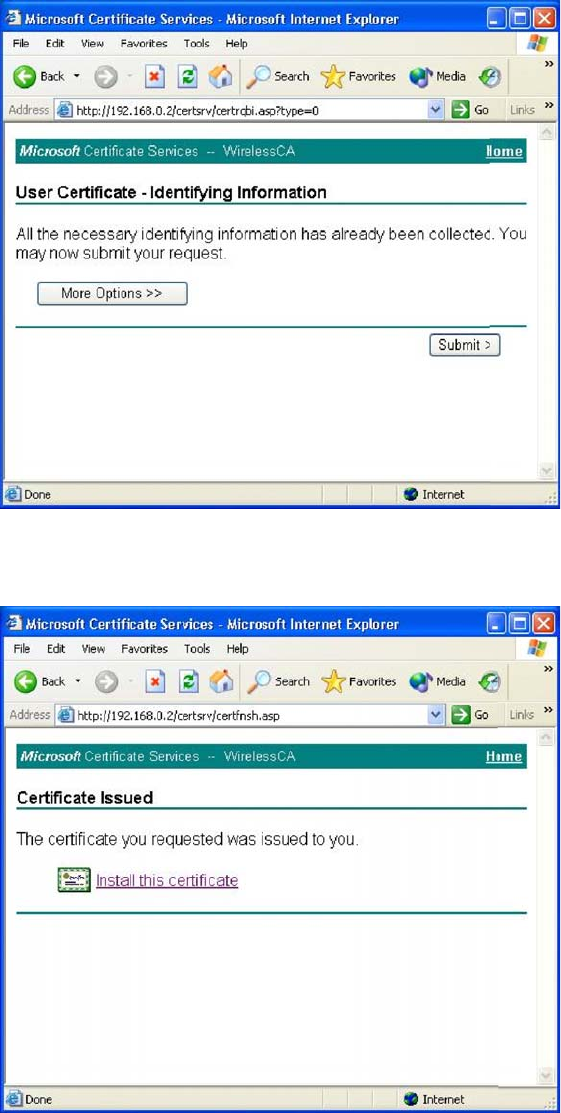Submit the certificate request
Image resolution: width=561 pixels, height=1113 pixels.
coord(465,345)
